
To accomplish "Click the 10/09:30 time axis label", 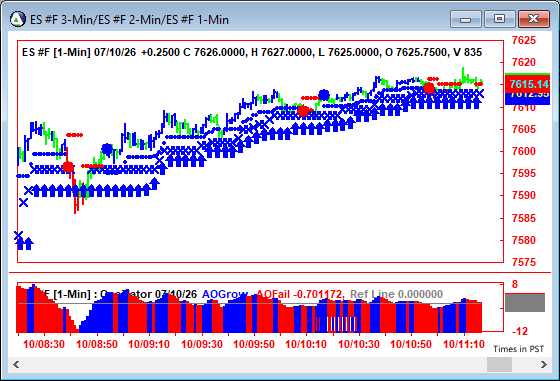I will [x=202, y=344].
